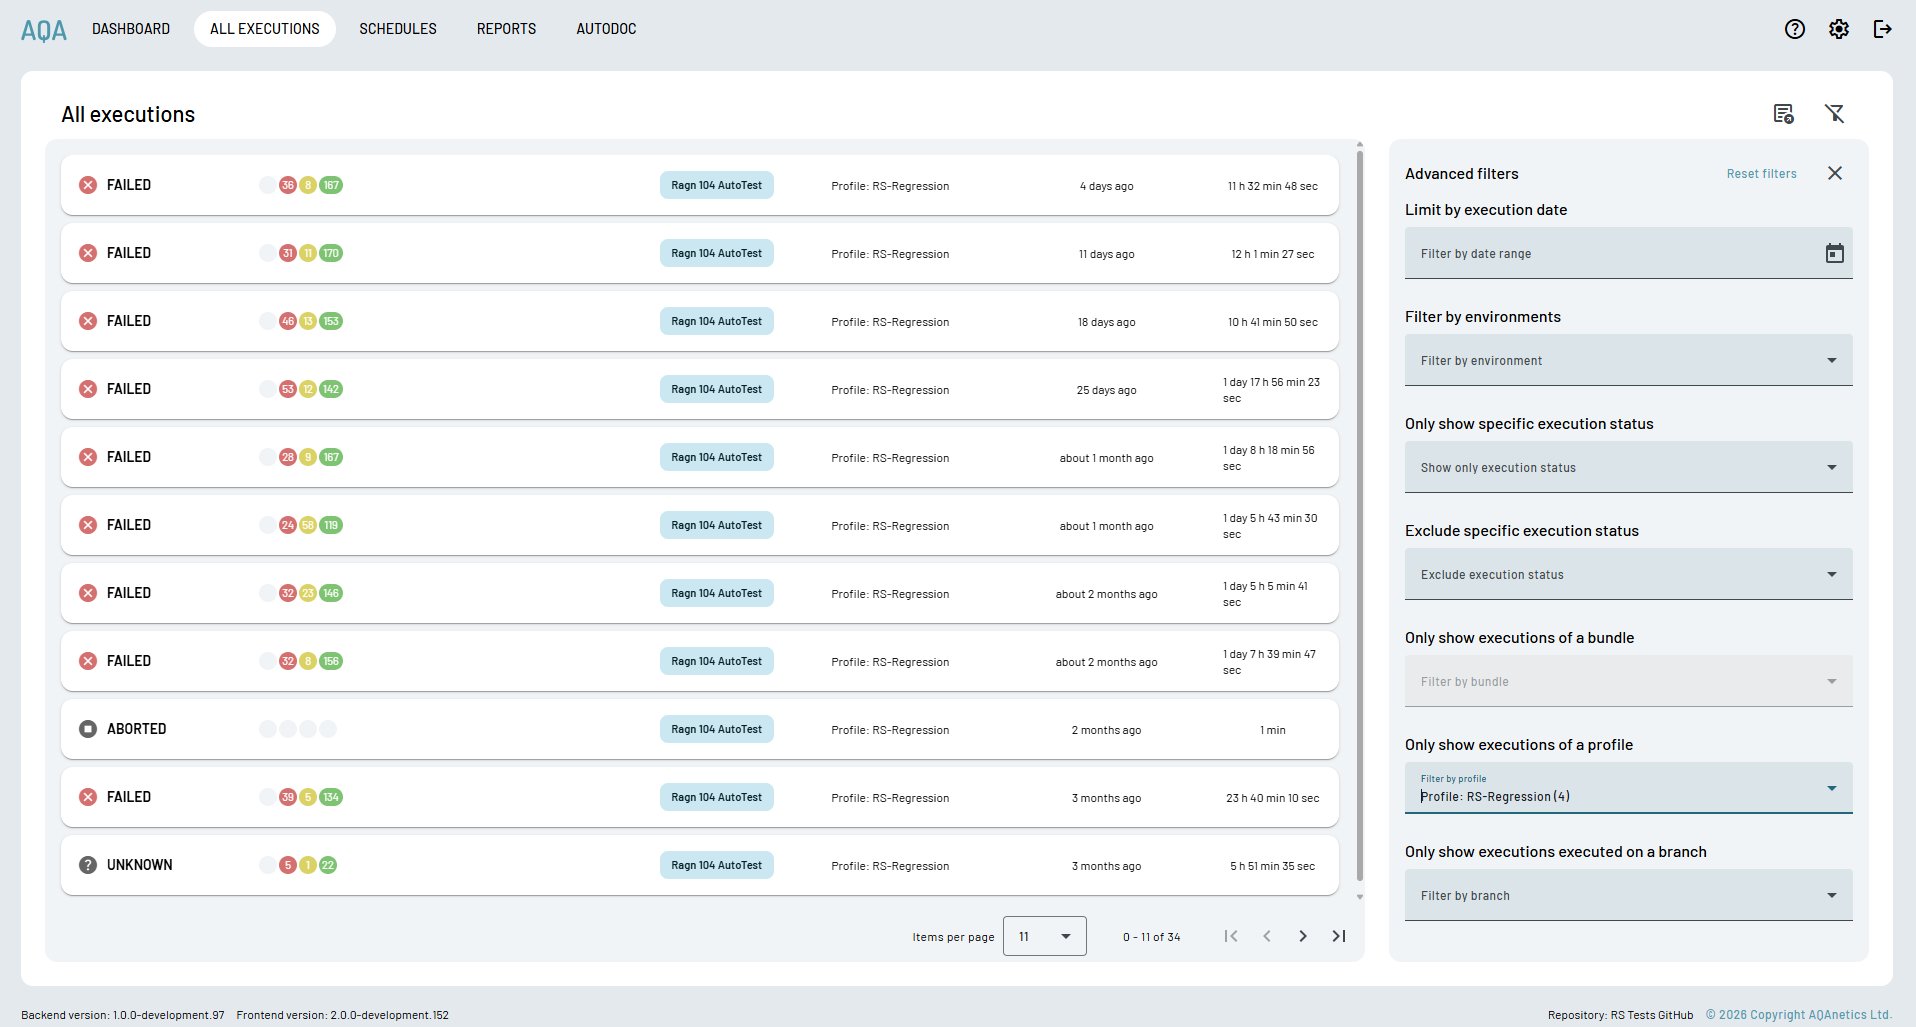Open the Show only execution status dropdown
Image resolution: width=1916 pixels, height=1027 pixels.
pos(1628,467)
